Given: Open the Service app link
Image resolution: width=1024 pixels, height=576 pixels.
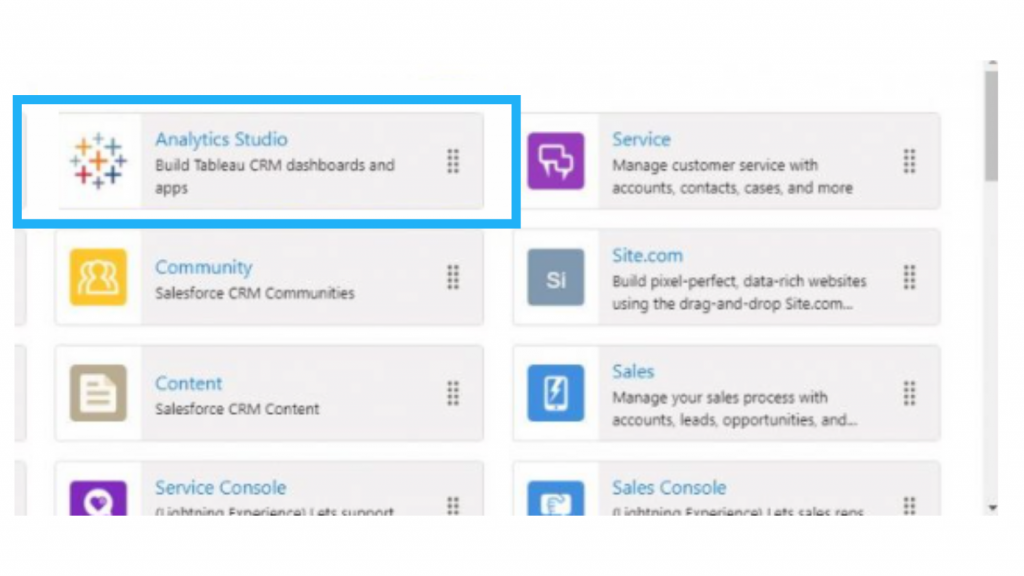Looking at the screenshot, I should pyautogui.click(x=641, y=139).
